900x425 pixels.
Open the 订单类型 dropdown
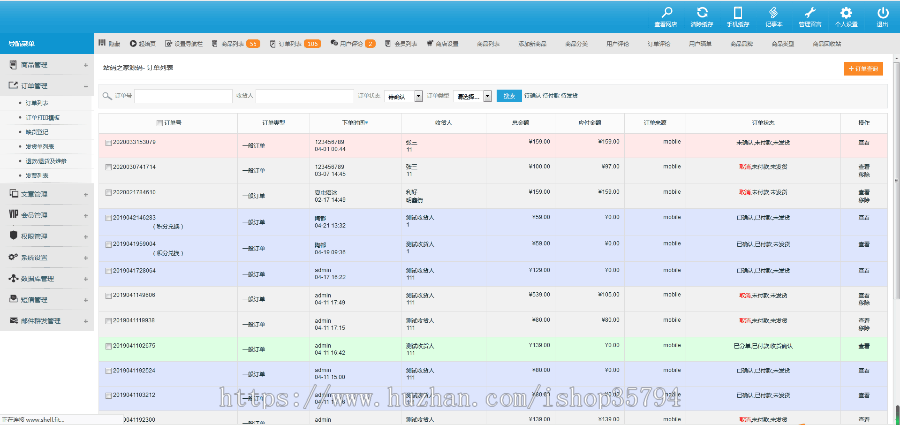point(472,96)
